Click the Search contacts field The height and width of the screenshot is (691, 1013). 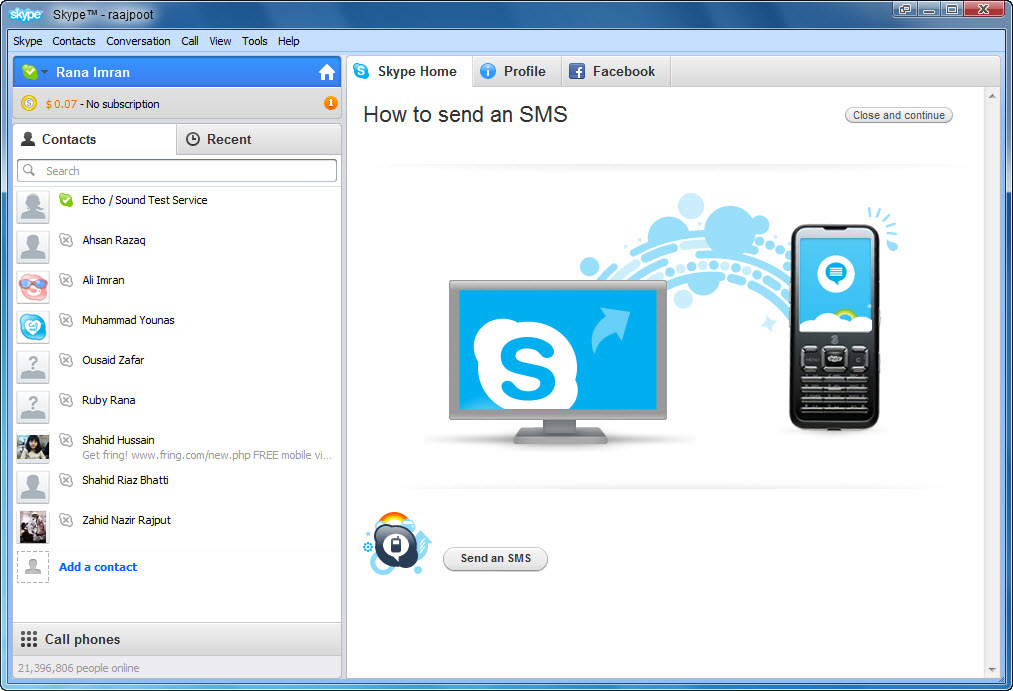pyautogui.click(x=177, y=170)
